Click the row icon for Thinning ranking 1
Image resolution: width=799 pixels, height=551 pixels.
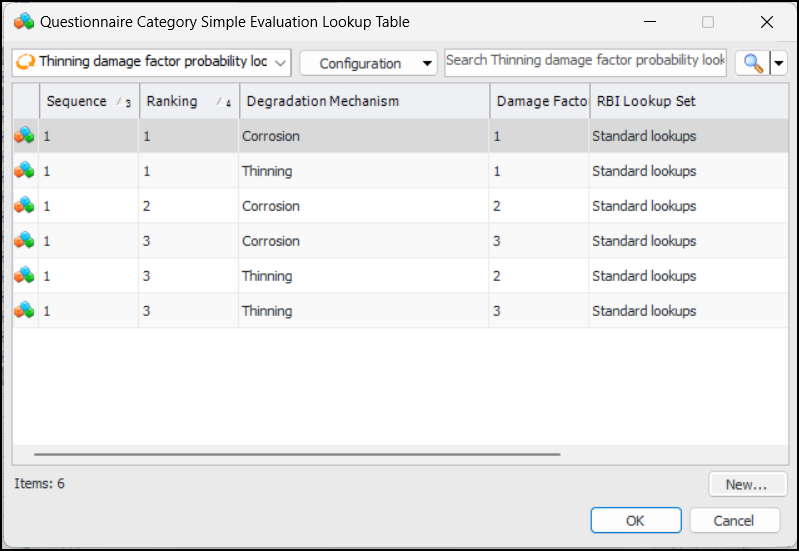click(24, 171)
